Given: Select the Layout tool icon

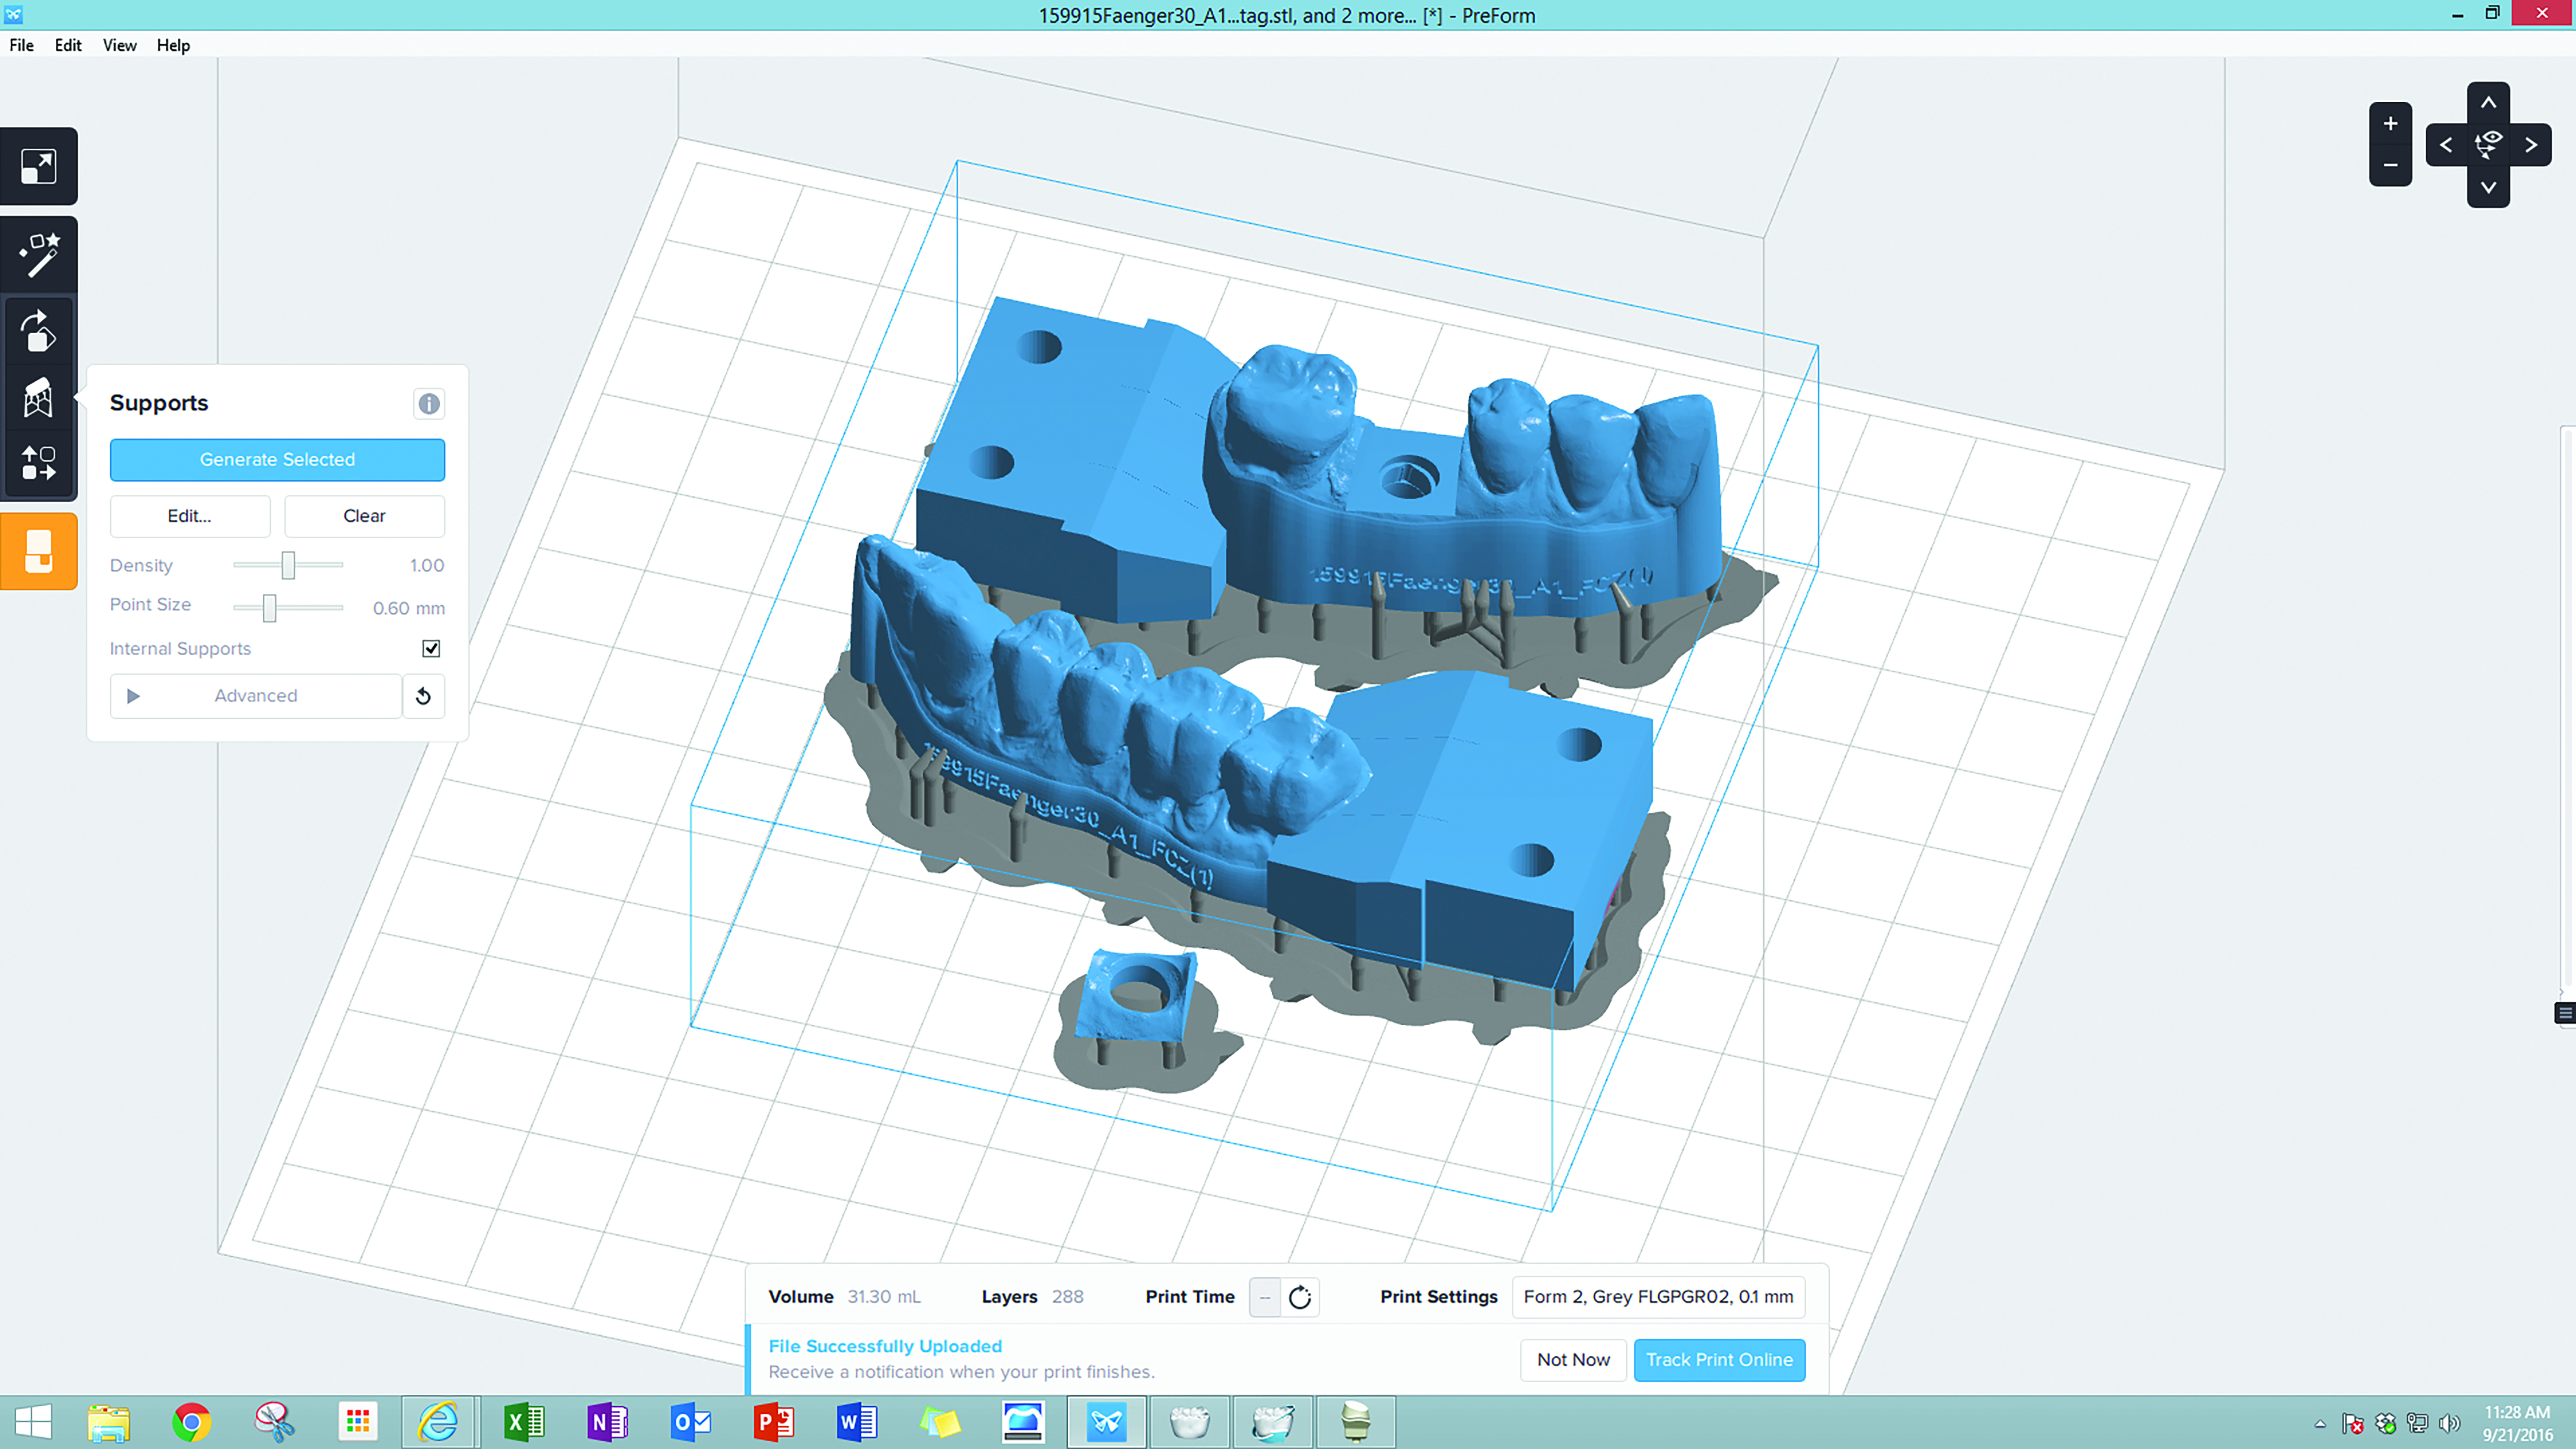Looking at the screenshot, I should [x=38, y=463].
